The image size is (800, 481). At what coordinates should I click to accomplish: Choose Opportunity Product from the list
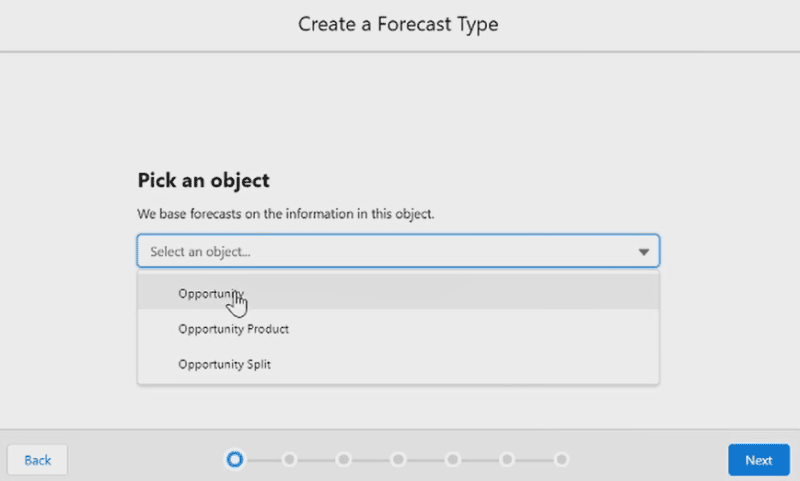[398, 329]
